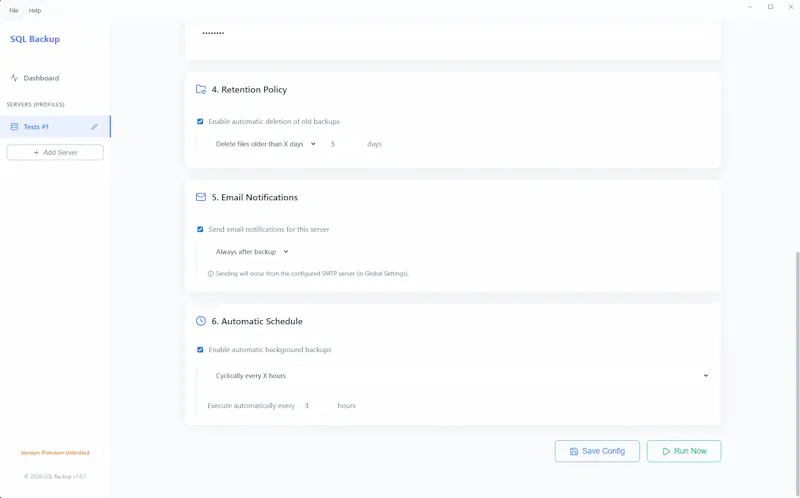
Task: Click the Add Server button
Action: pos(55,153)
